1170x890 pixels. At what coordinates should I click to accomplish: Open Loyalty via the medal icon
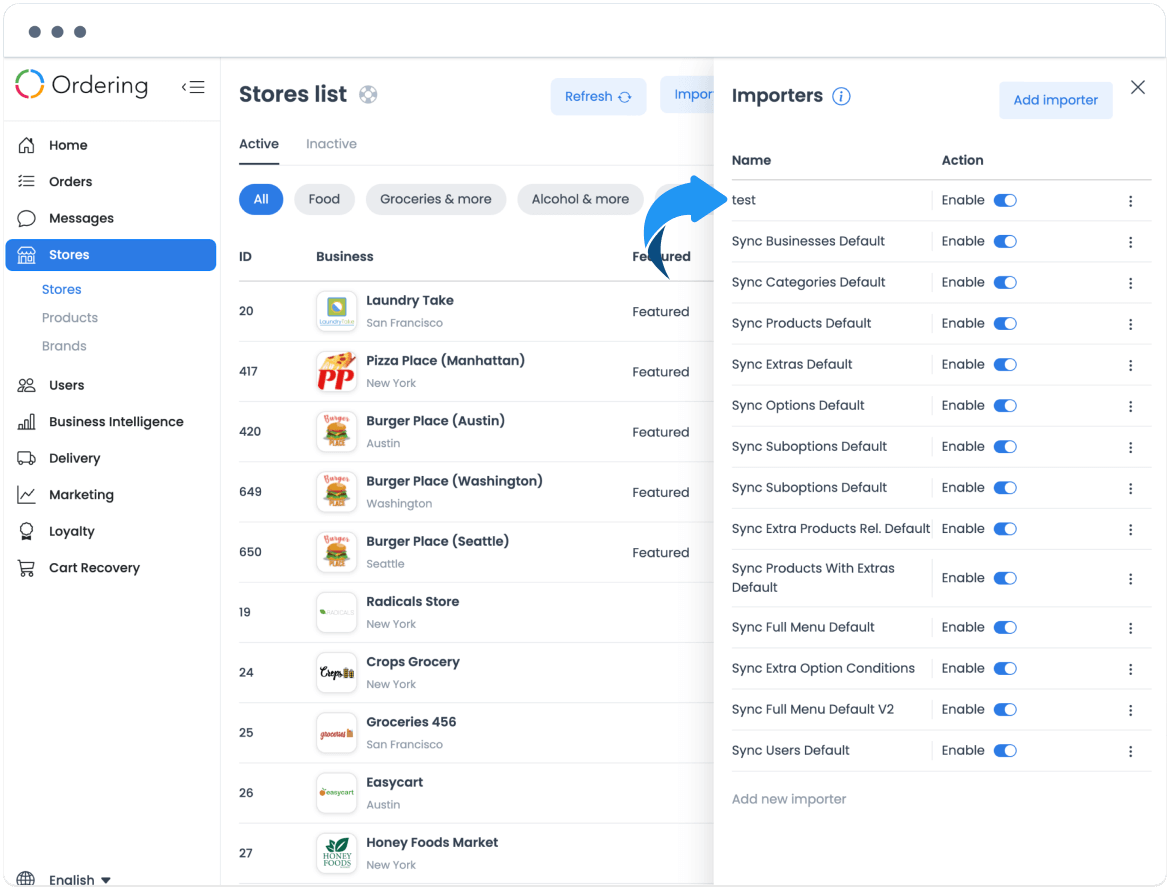[x=26, y=531]
